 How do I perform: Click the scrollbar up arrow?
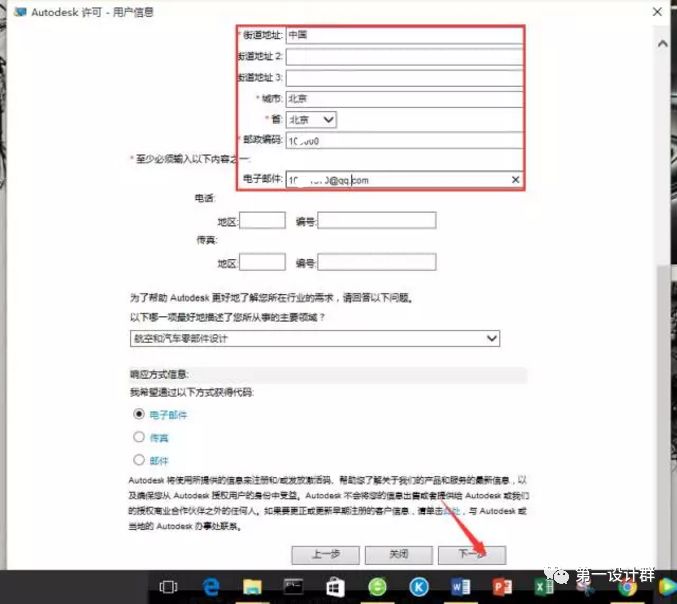click(662, 44)
